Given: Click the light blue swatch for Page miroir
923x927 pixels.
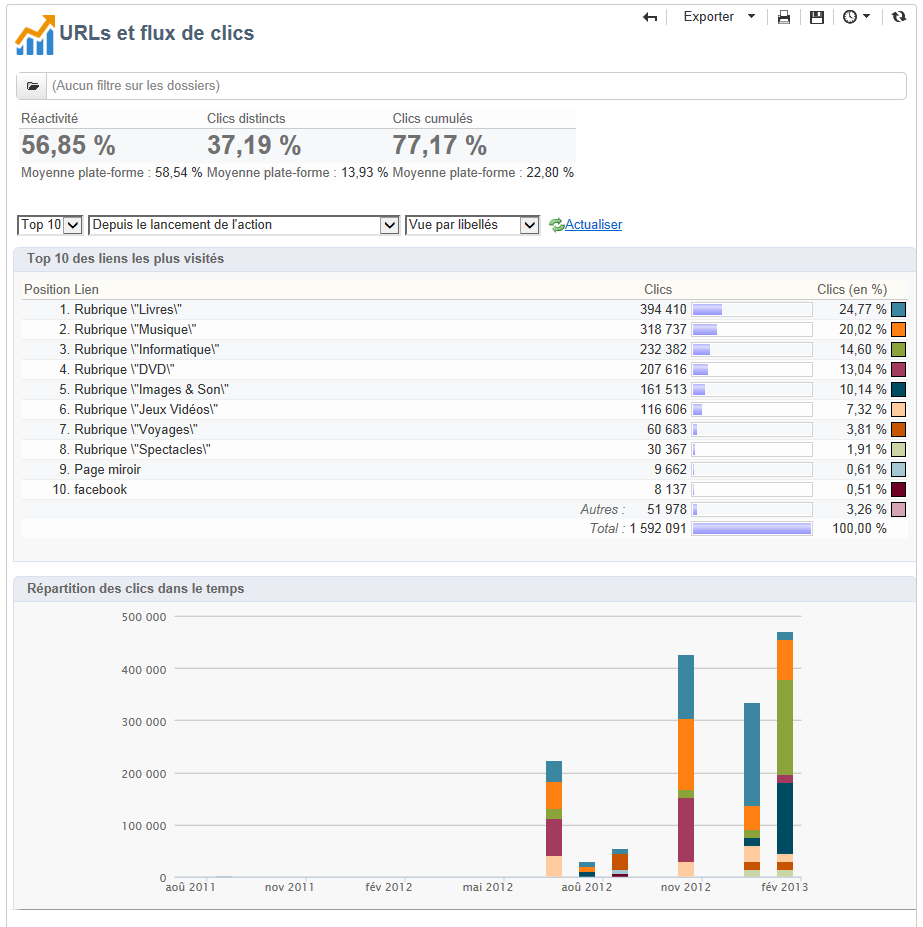Looking at the screenshot, I should (x=898, y=469).
